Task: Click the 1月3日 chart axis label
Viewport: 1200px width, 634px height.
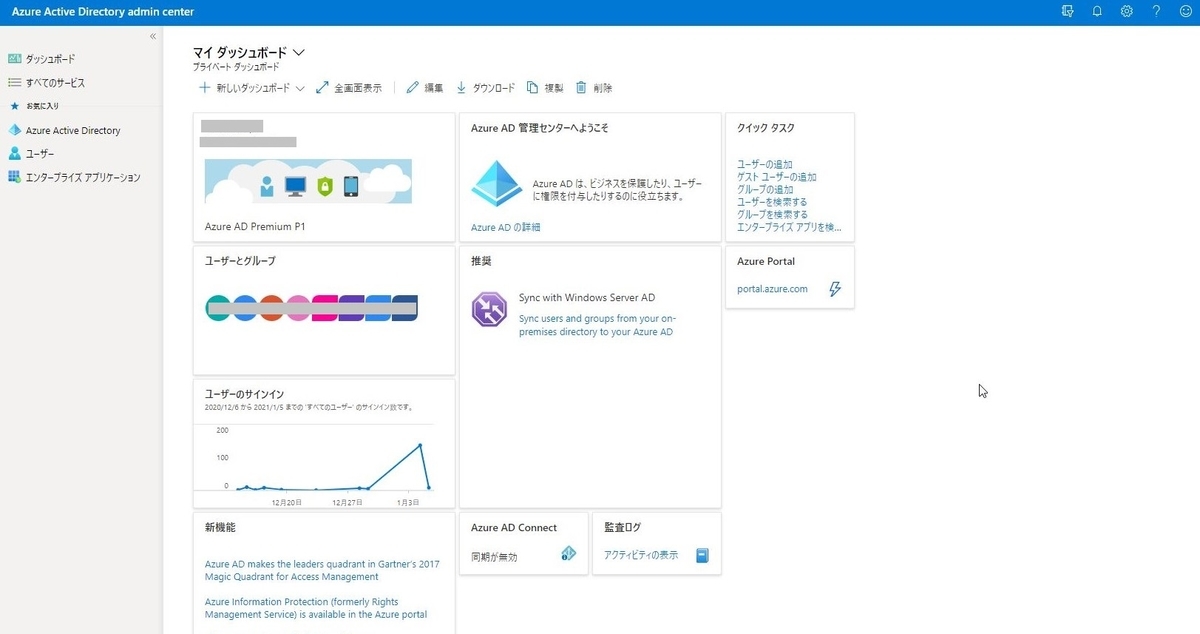Action: pos(410,503)
